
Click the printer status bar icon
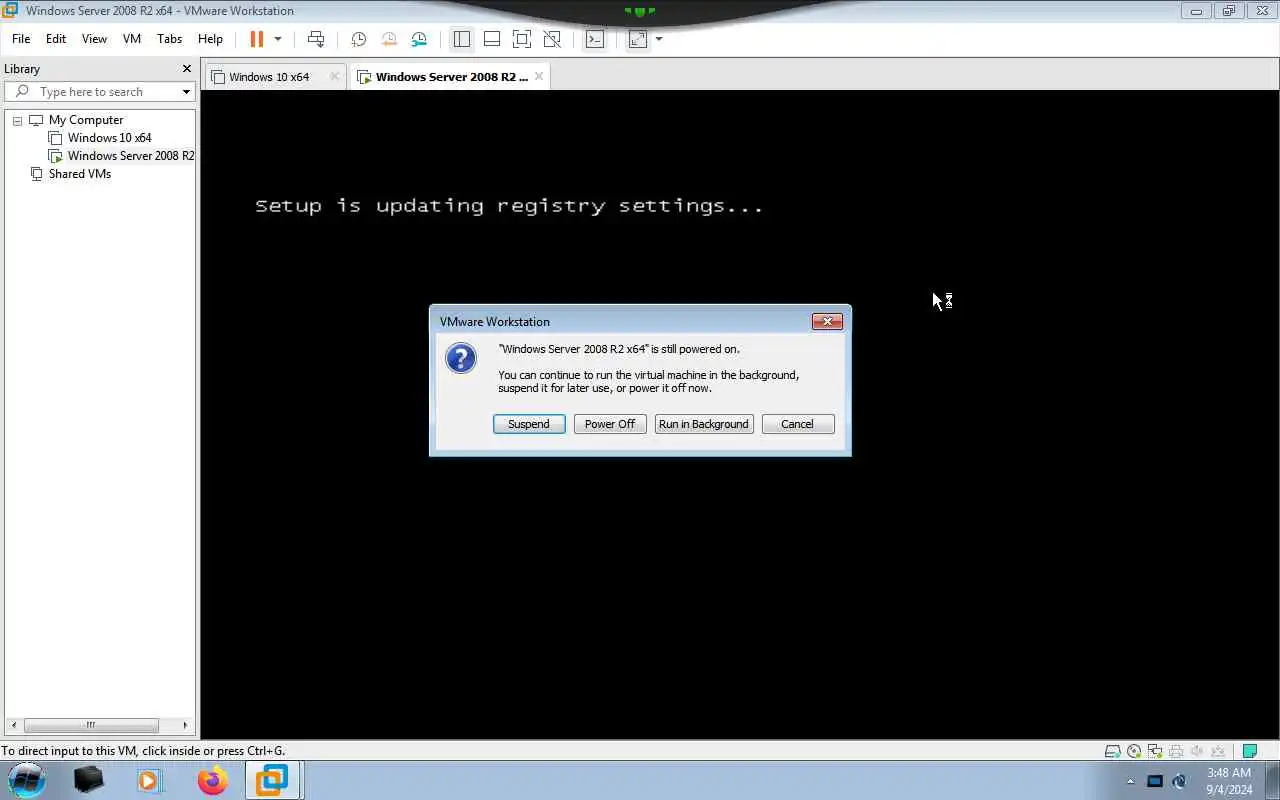1176,751
